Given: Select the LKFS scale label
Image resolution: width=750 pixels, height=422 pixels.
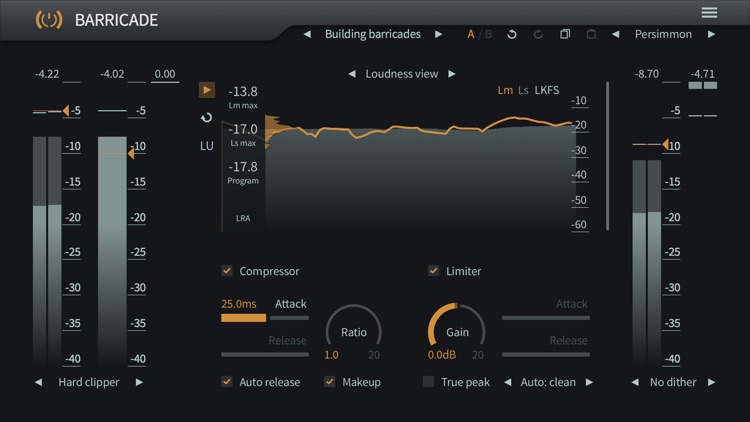Looking at the screenshot, I should [x=547, y=90].
